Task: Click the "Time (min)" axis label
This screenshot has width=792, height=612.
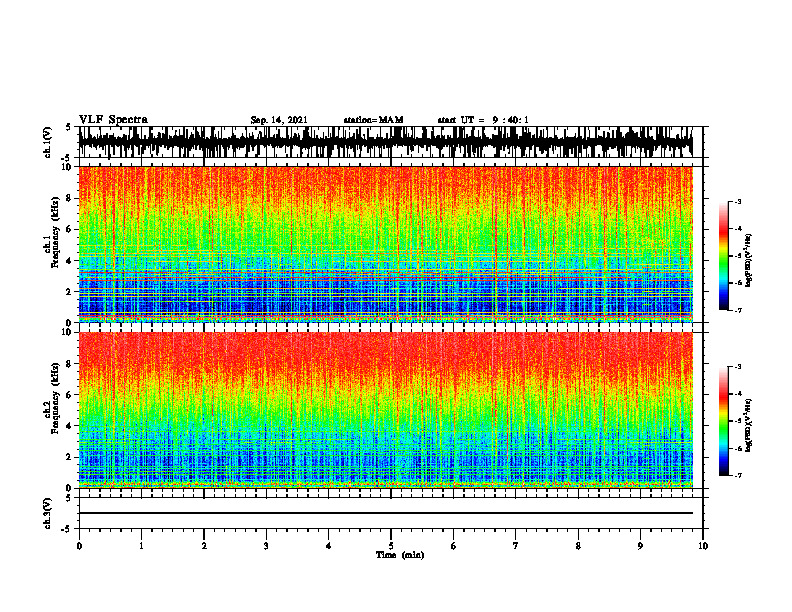Action: pyautogui.click(x=400, y=555)
